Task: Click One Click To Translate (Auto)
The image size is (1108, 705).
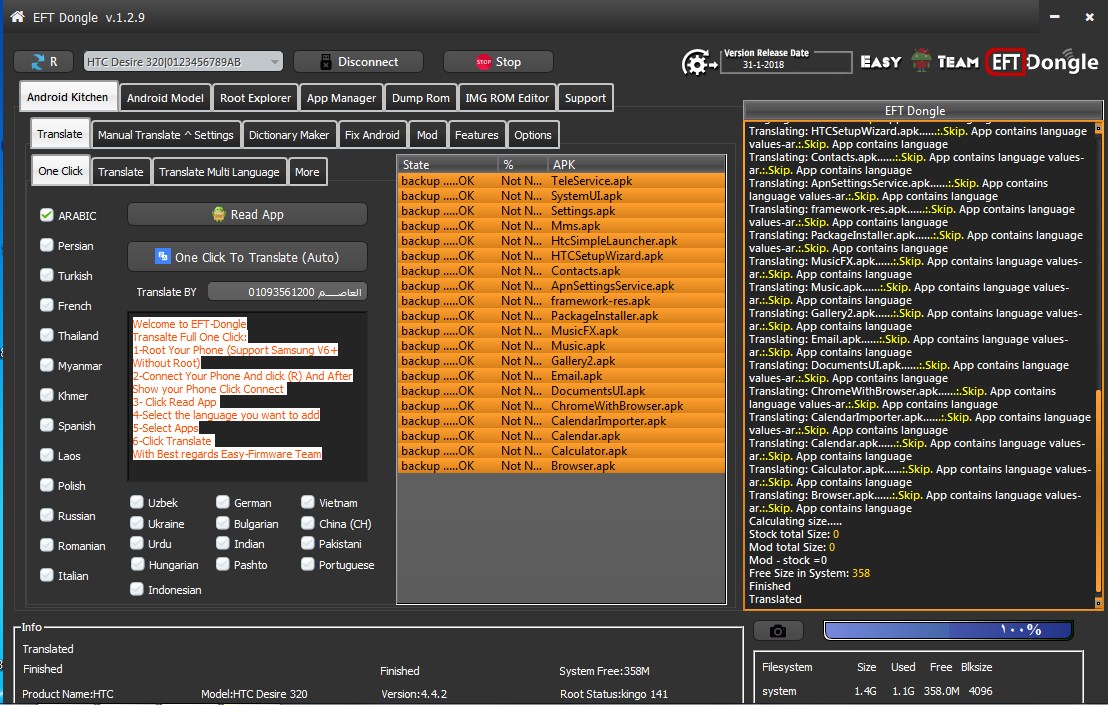Action: (247, 257)
